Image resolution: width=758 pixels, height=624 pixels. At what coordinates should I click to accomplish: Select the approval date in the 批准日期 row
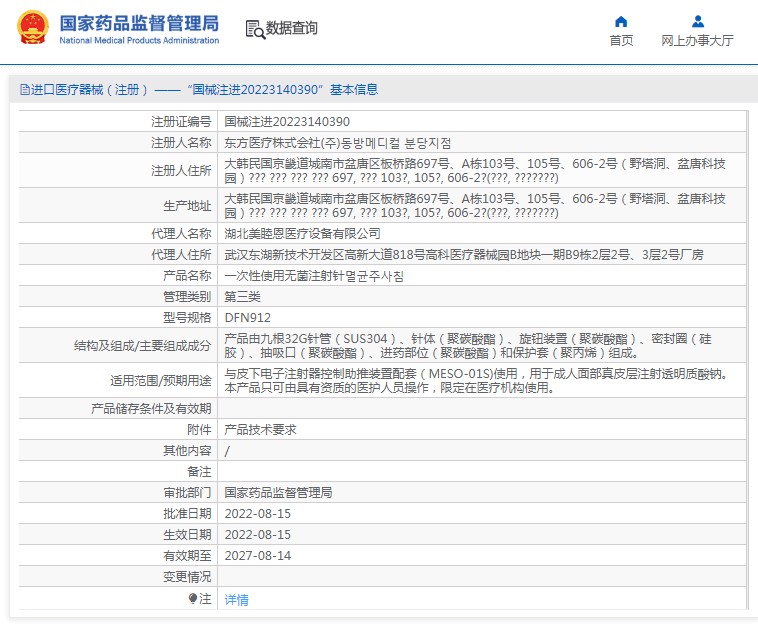(x=258, y=514)
